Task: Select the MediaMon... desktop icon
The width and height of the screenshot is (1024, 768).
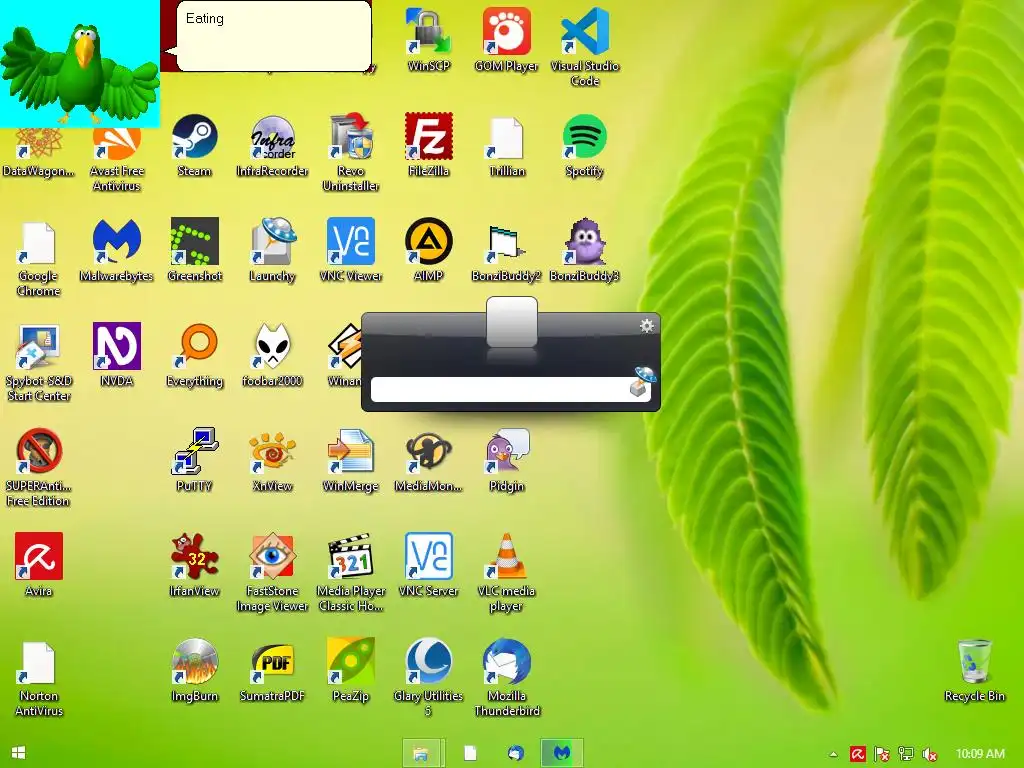Action: [x=428, y=460]
